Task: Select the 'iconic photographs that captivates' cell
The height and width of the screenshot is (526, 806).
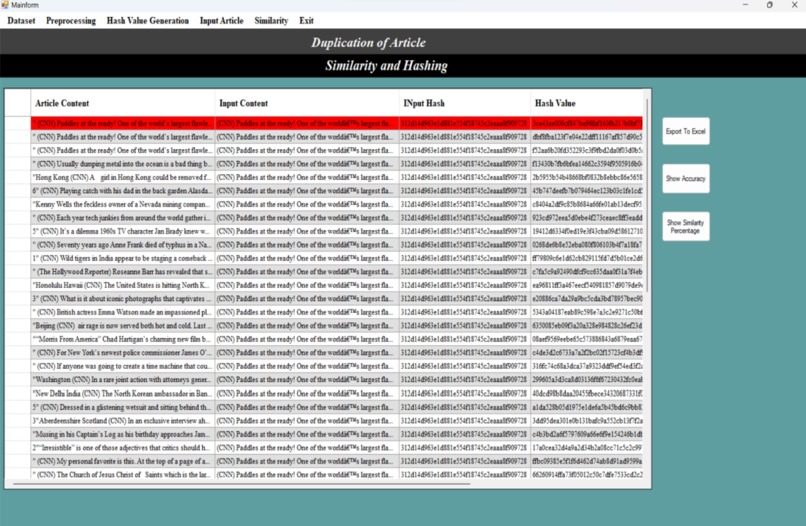Action: point(122,299)
